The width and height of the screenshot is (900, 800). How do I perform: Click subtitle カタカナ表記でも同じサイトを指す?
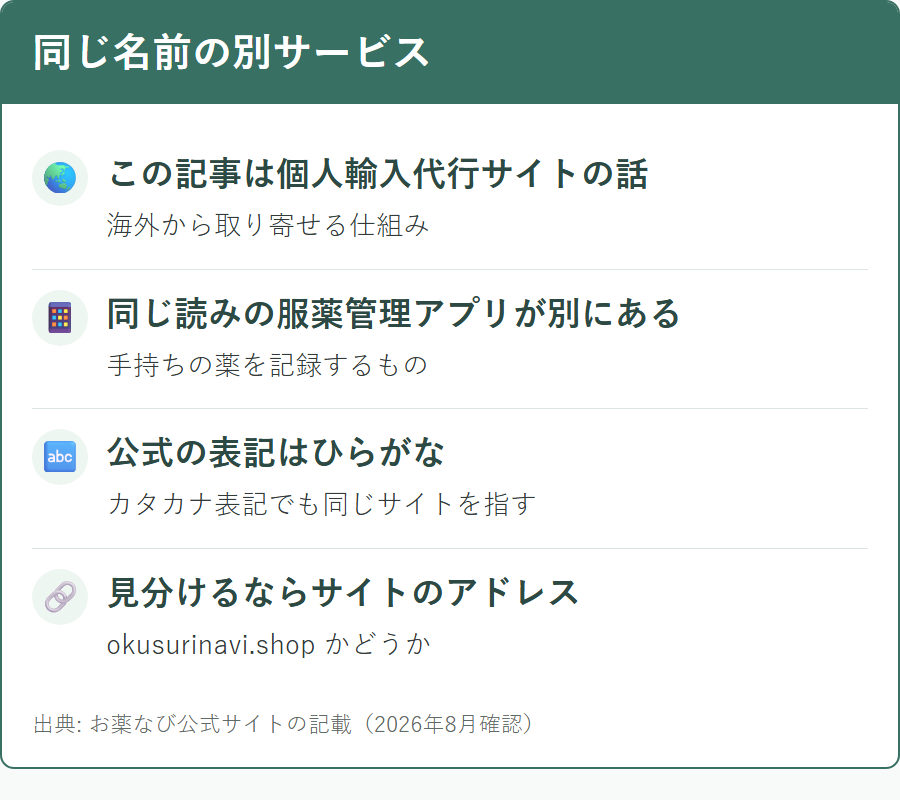click(321, 504)
